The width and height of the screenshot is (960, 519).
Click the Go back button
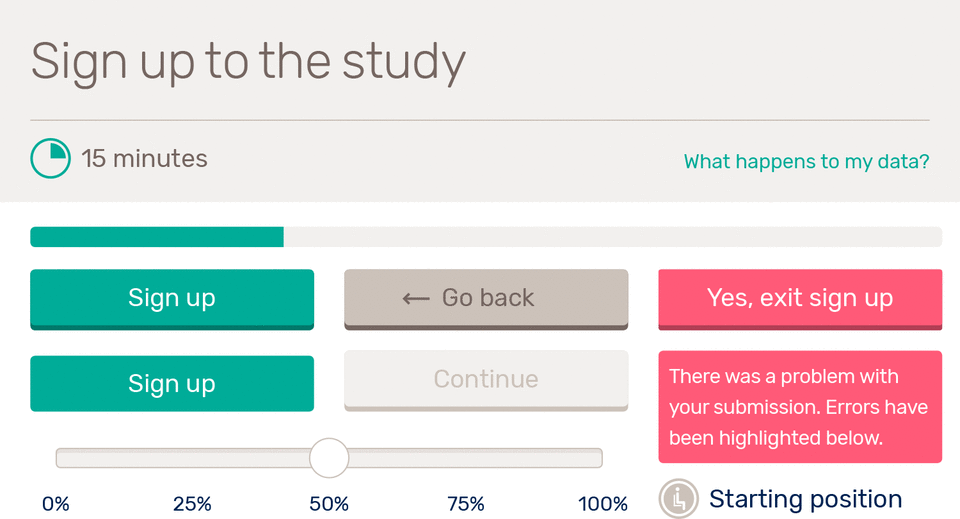tap(486, 299)
